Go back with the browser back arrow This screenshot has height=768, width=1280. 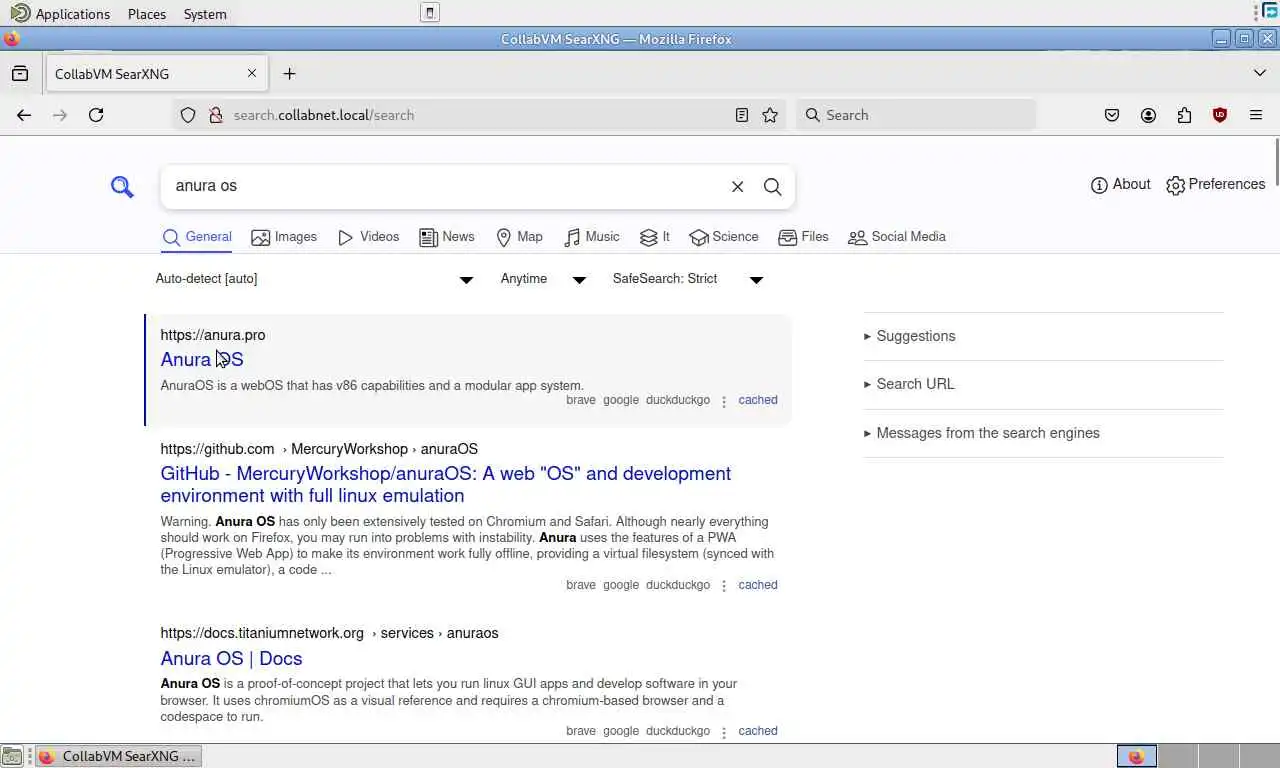[x=24, y=115]
